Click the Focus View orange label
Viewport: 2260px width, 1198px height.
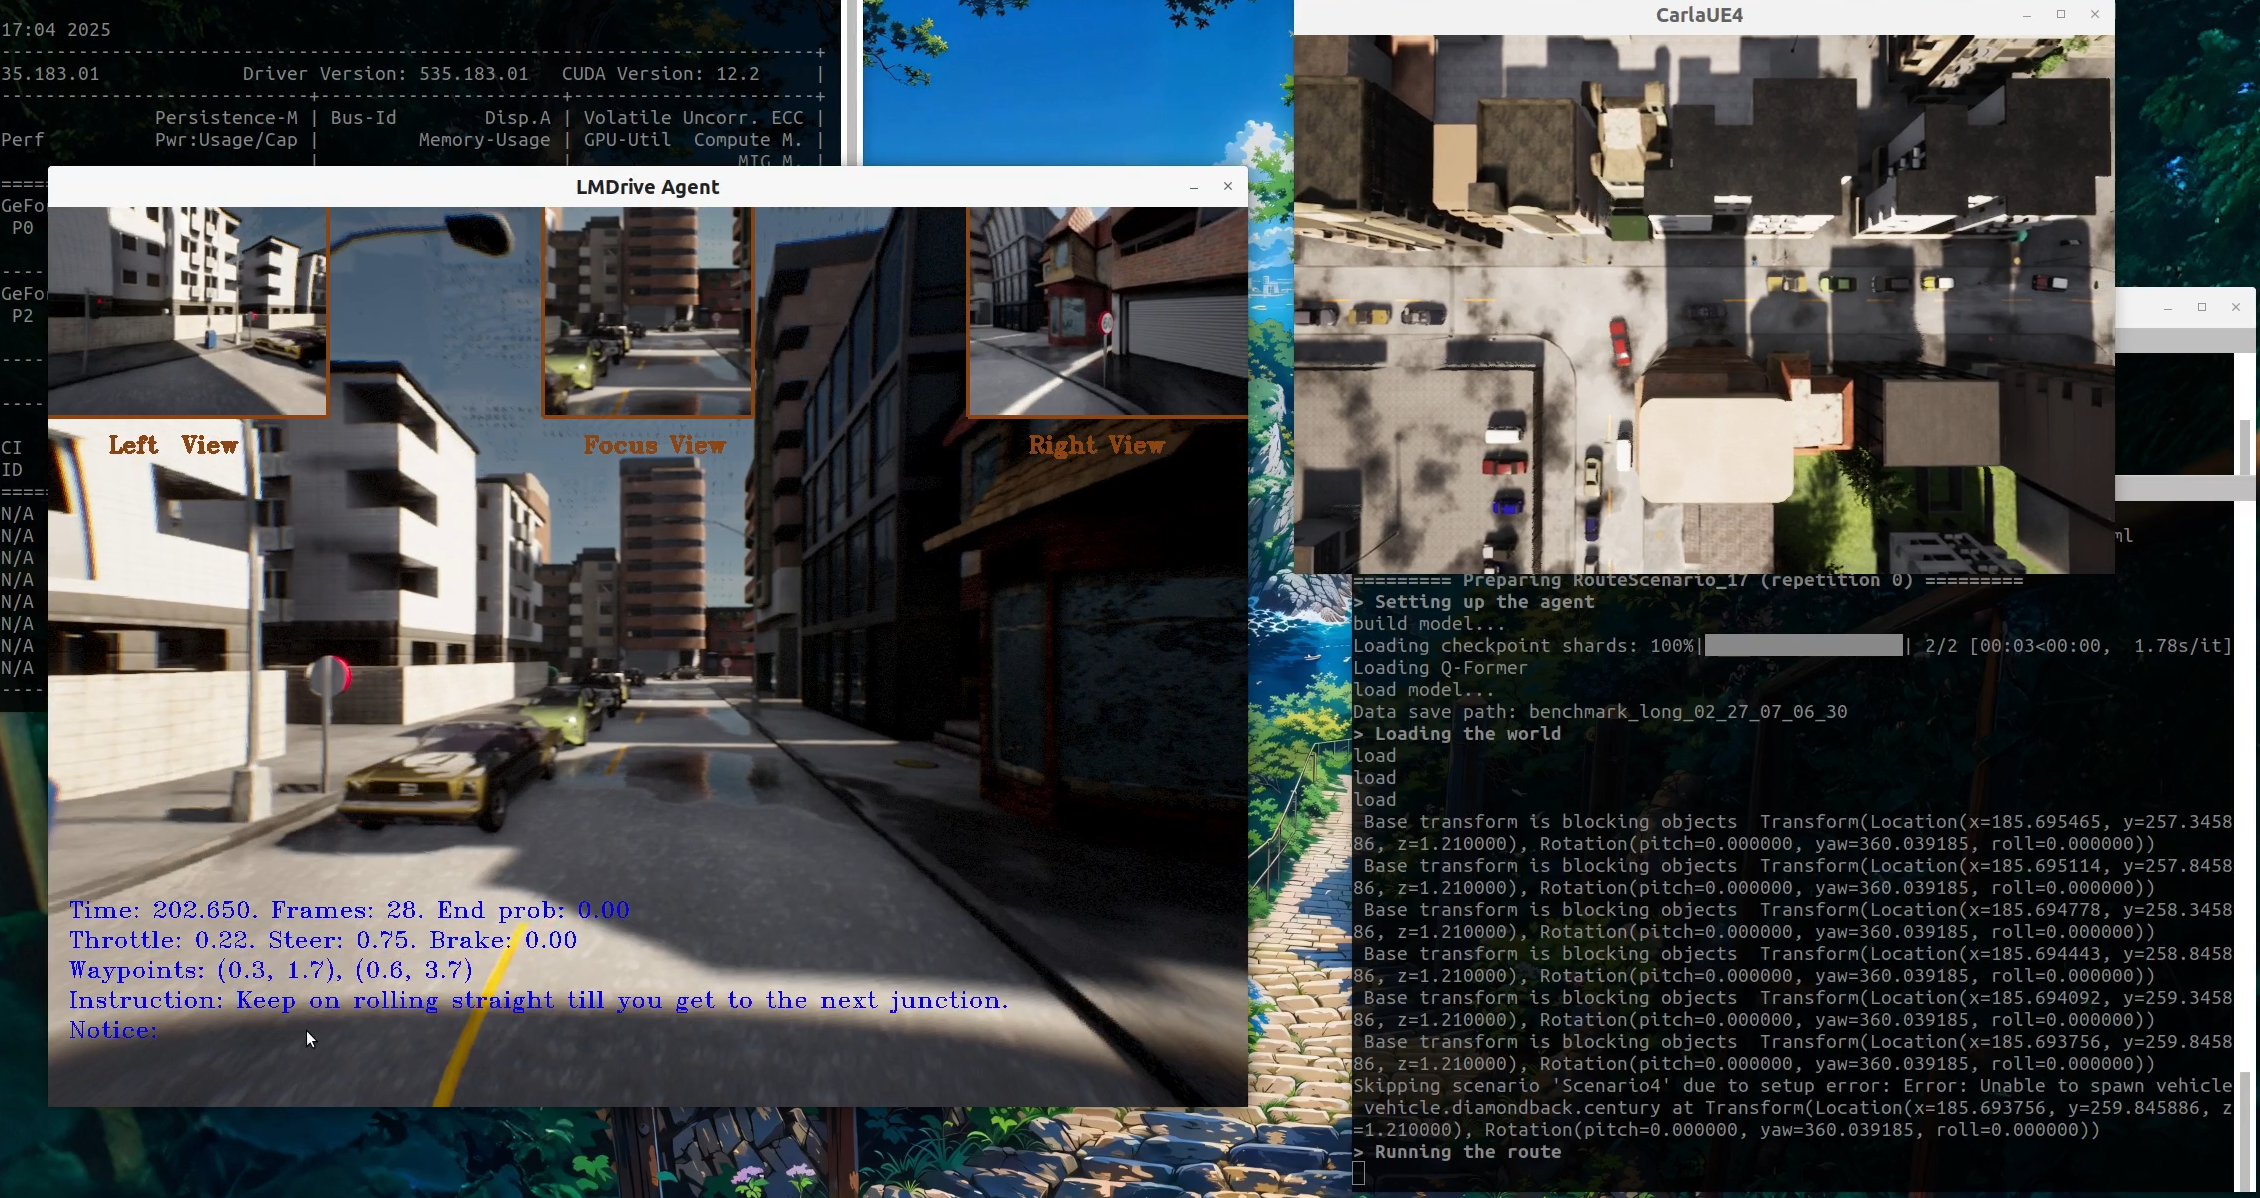click(654, 445)
